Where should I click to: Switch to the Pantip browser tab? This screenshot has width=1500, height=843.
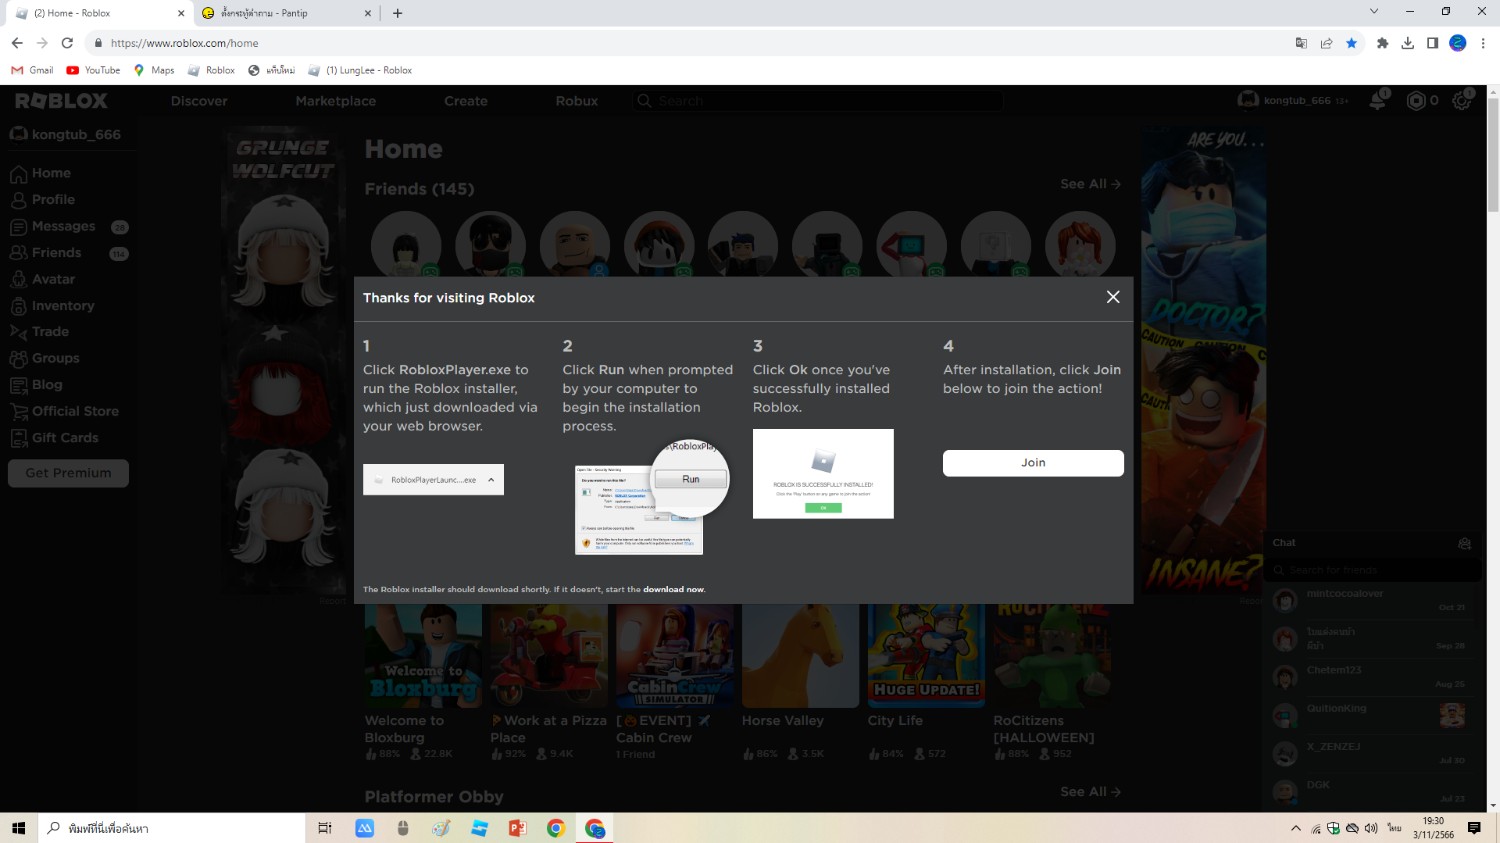tap(285, 13)
